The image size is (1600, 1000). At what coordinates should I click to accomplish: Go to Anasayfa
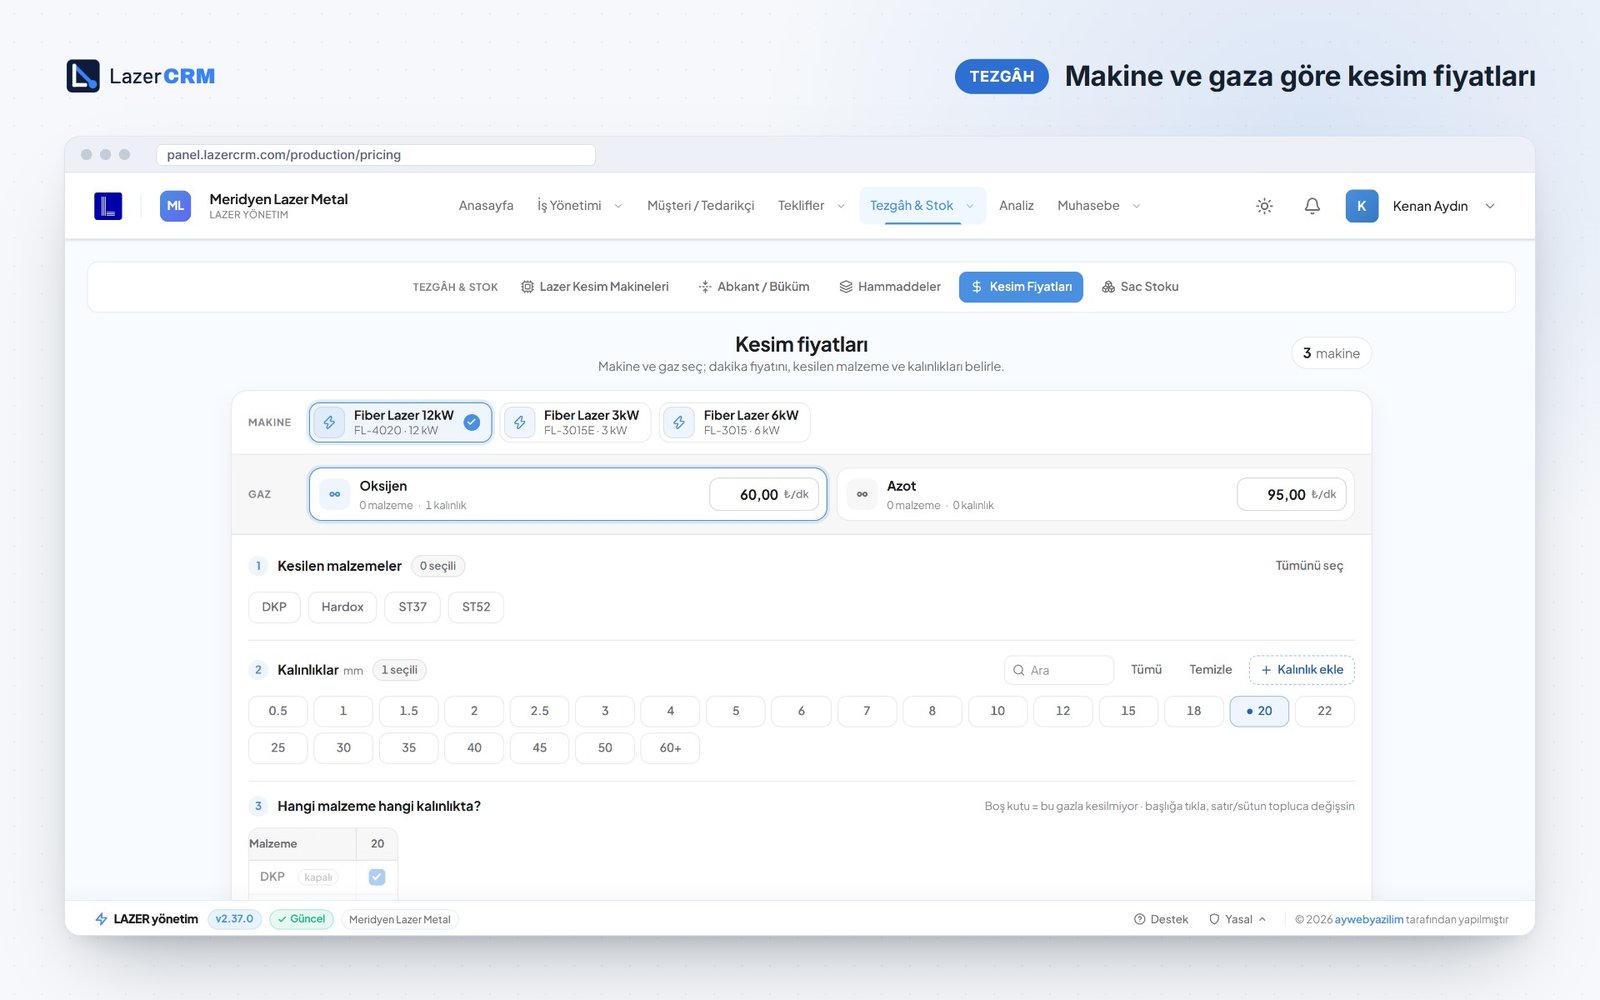coord(486,206)
